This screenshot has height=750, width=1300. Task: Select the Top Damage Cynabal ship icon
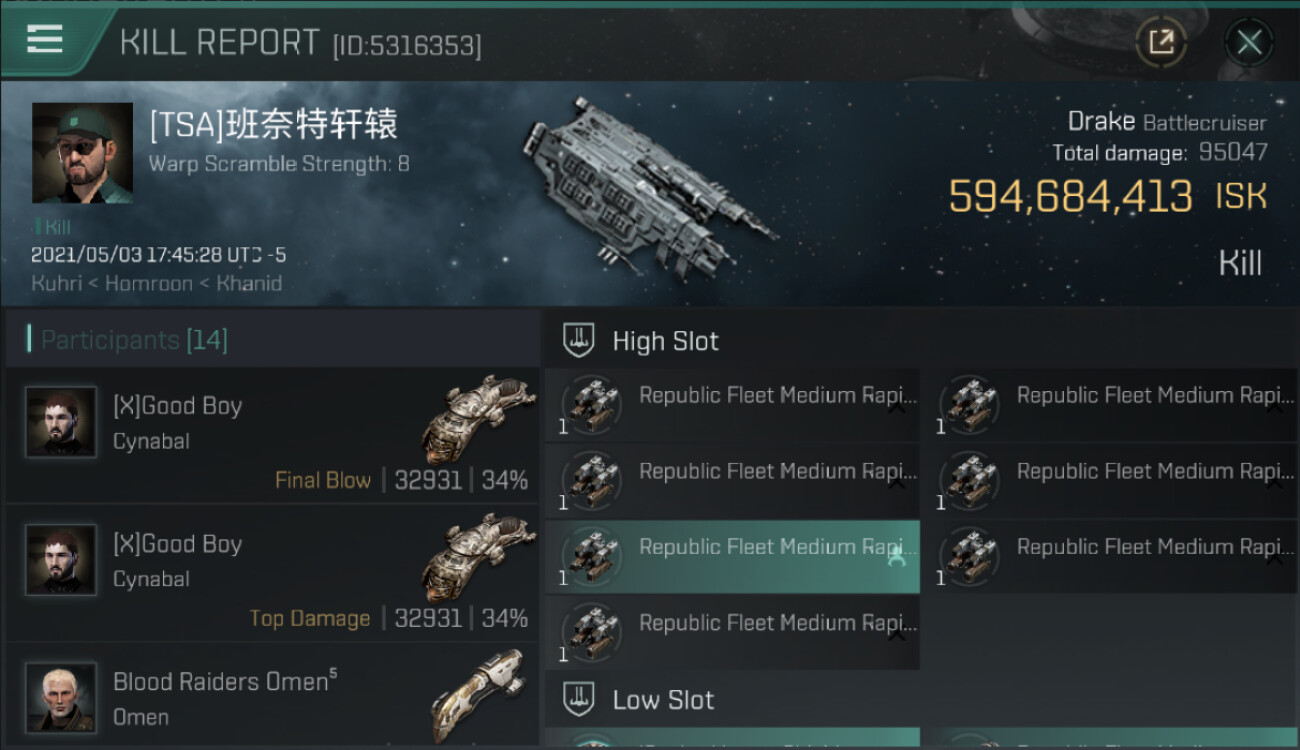(478, 556)
